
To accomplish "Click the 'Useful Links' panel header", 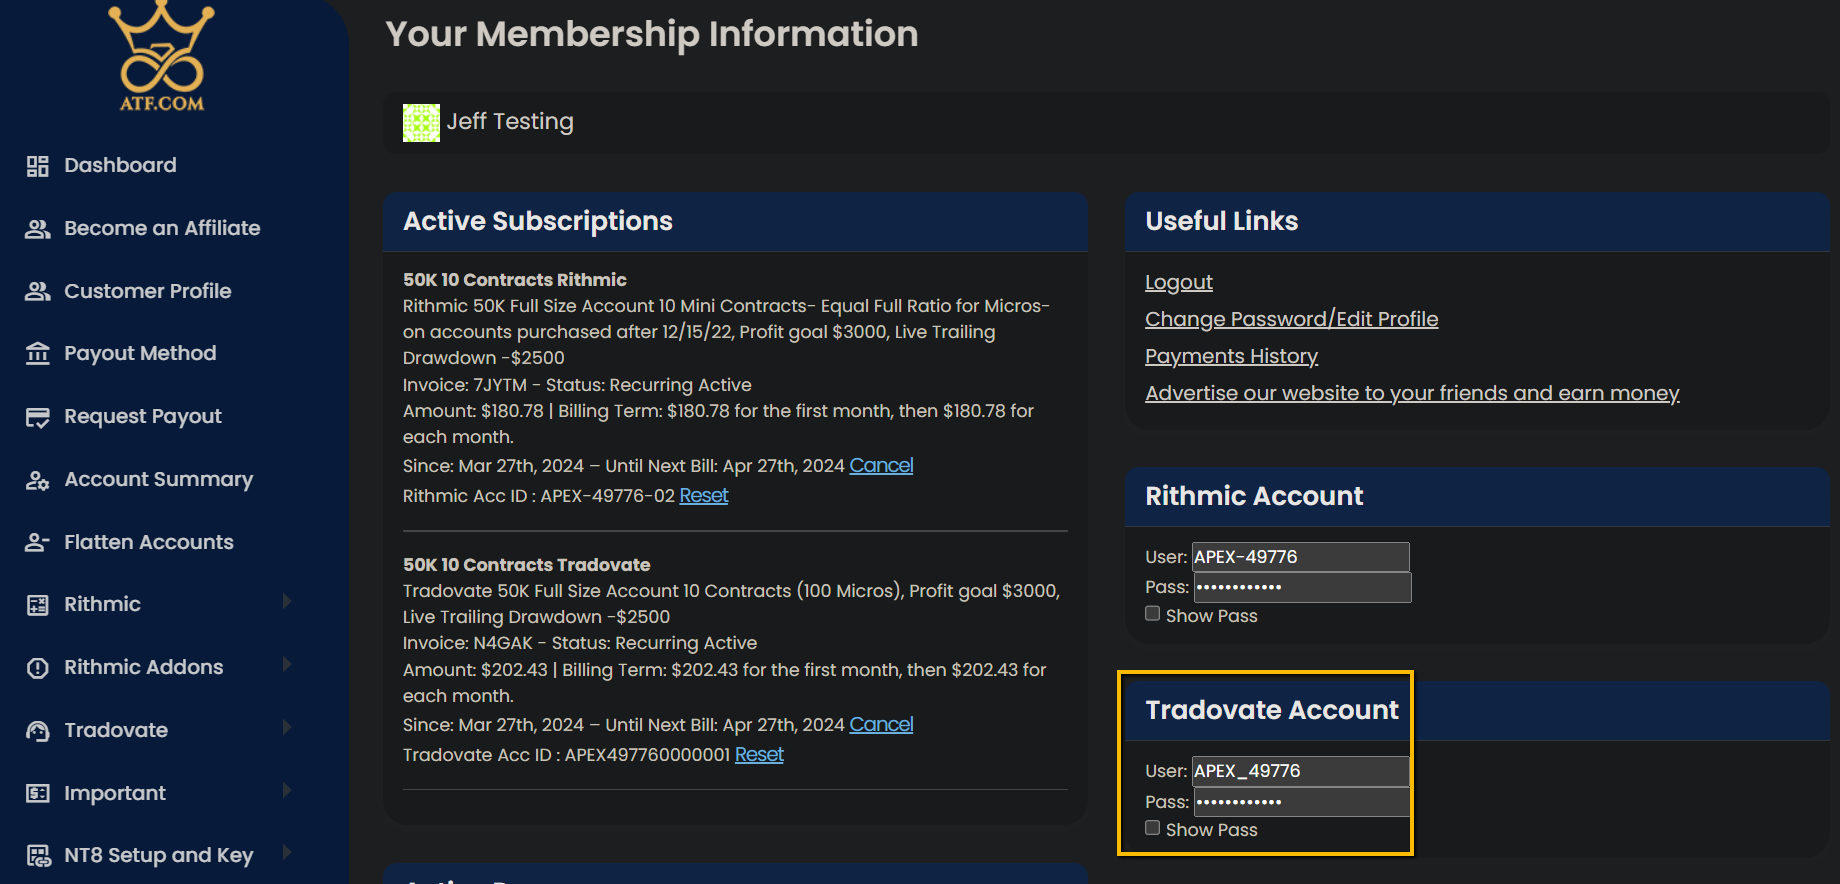I will 1477,221.
